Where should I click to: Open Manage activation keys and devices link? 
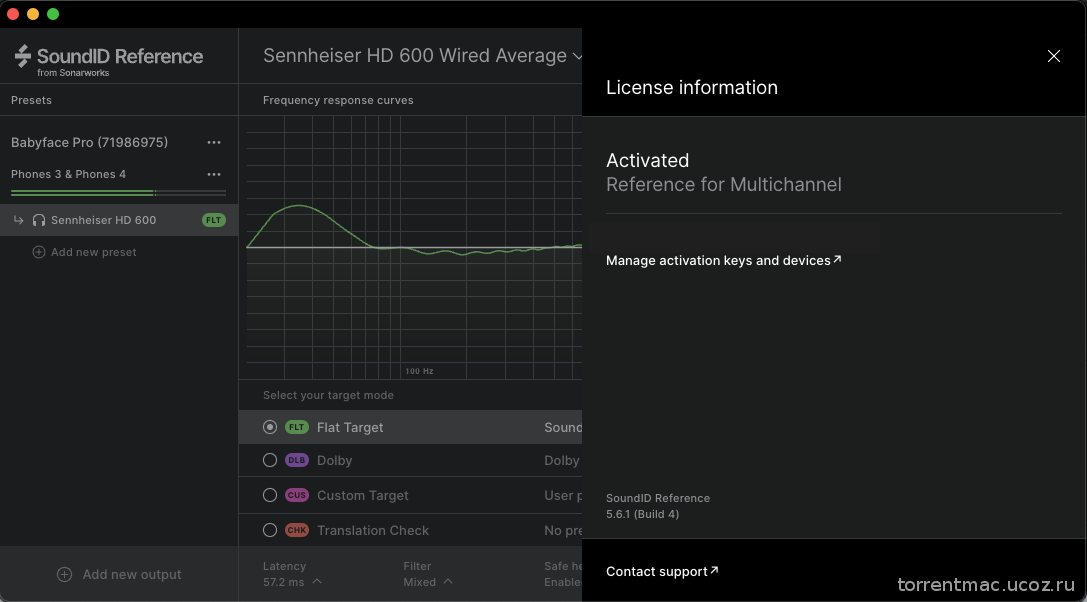pyautogui.click(x=724, y=260)
